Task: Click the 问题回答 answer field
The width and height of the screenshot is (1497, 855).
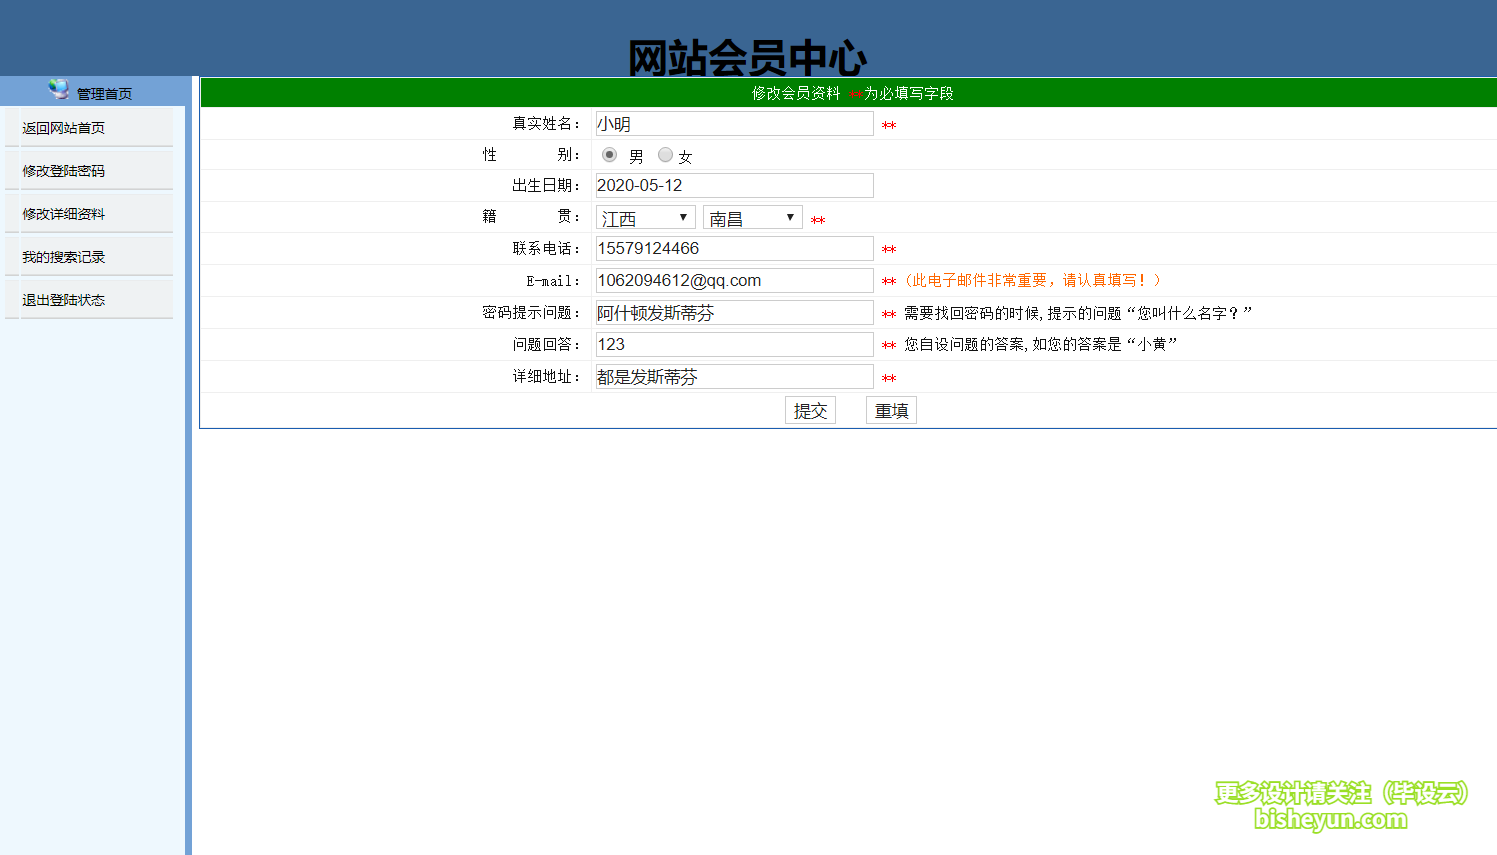Action: 734,345
